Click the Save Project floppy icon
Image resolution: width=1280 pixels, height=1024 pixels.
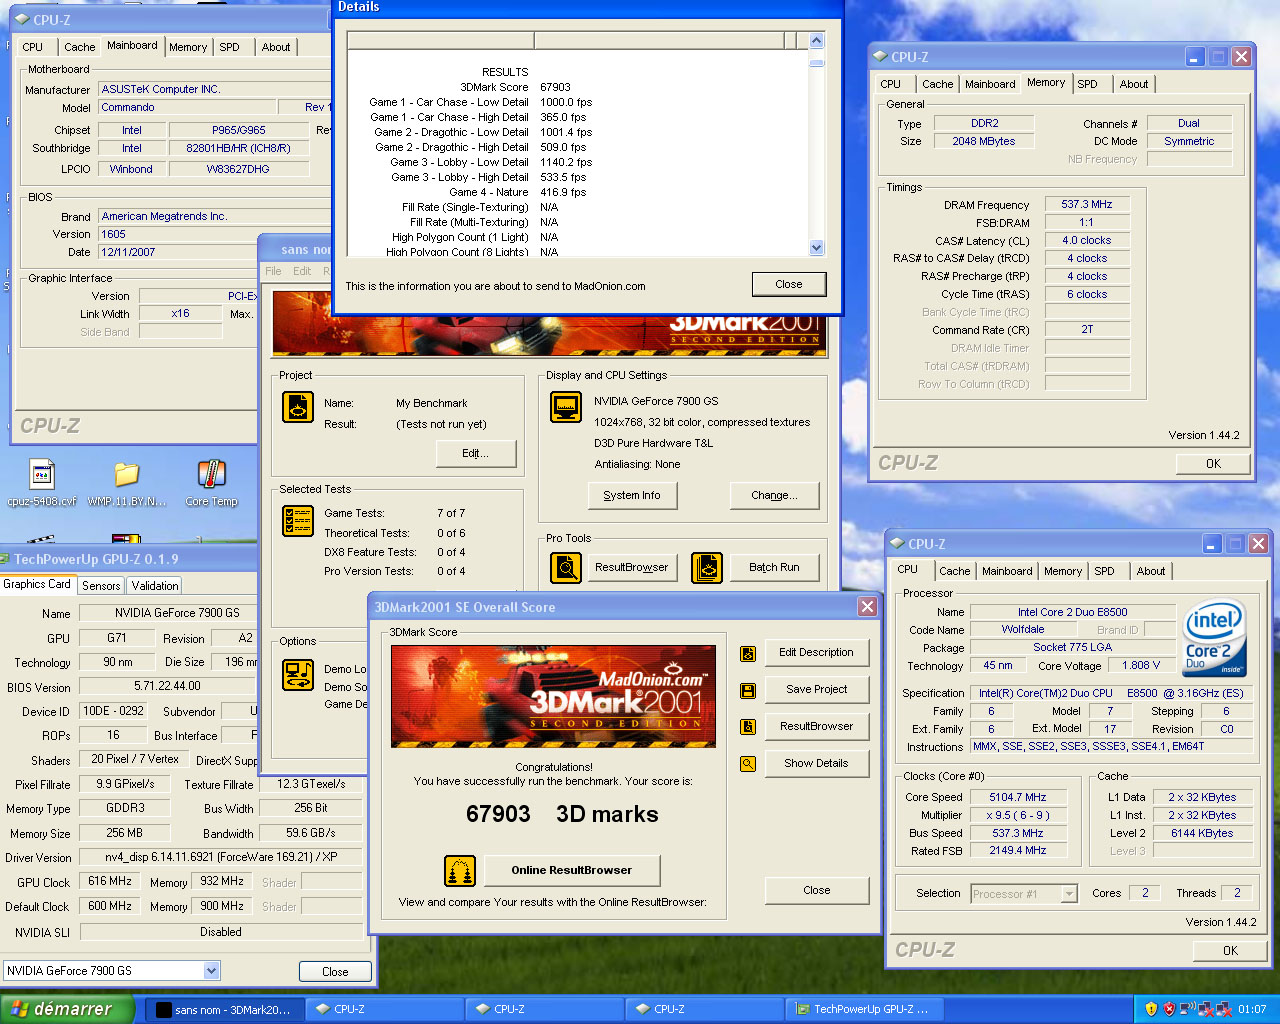(x=748, y=690)
